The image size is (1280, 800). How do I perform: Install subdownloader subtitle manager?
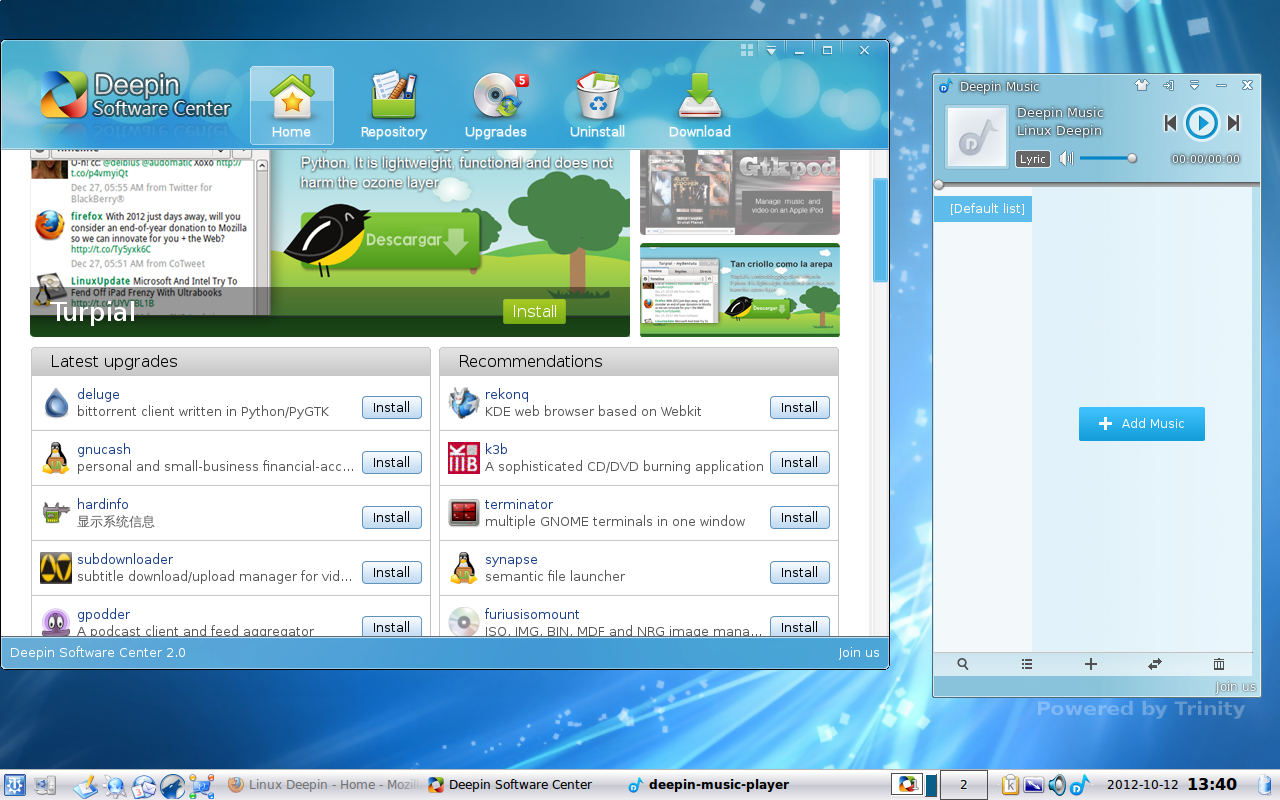point(391,572)
